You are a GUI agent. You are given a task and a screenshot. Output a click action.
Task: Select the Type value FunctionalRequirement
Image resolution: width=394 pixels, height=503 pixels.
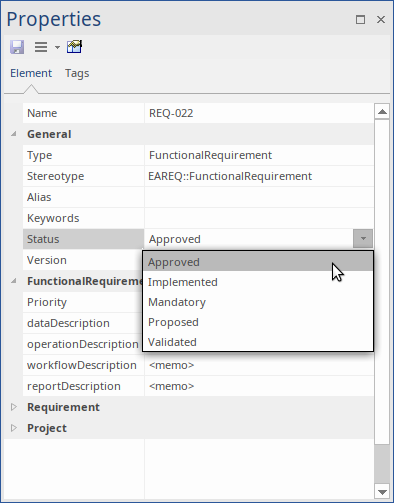coord(210,155)
